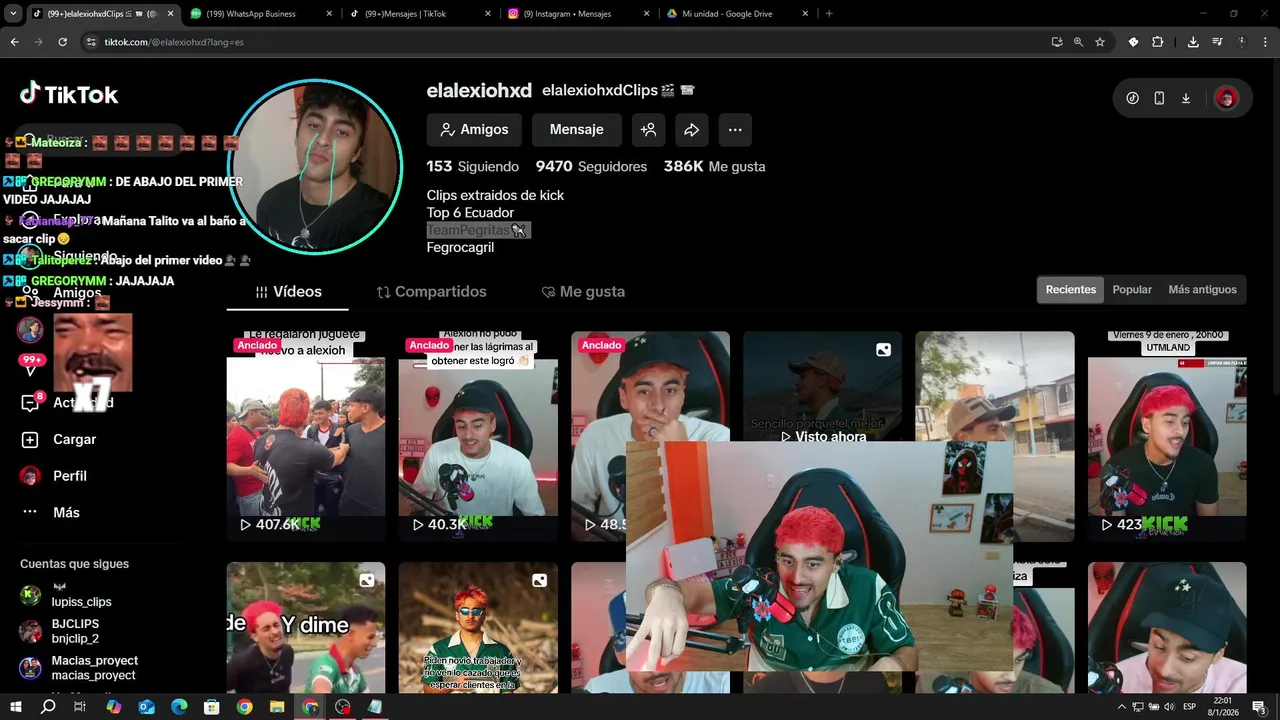The width and height of the screenshot is (1280, 720).
Task: Launch Outlook from the taskbar
Action: 146,707
